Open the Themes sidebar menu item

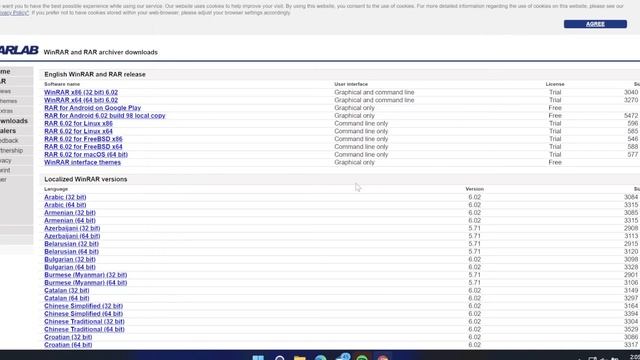9,101
